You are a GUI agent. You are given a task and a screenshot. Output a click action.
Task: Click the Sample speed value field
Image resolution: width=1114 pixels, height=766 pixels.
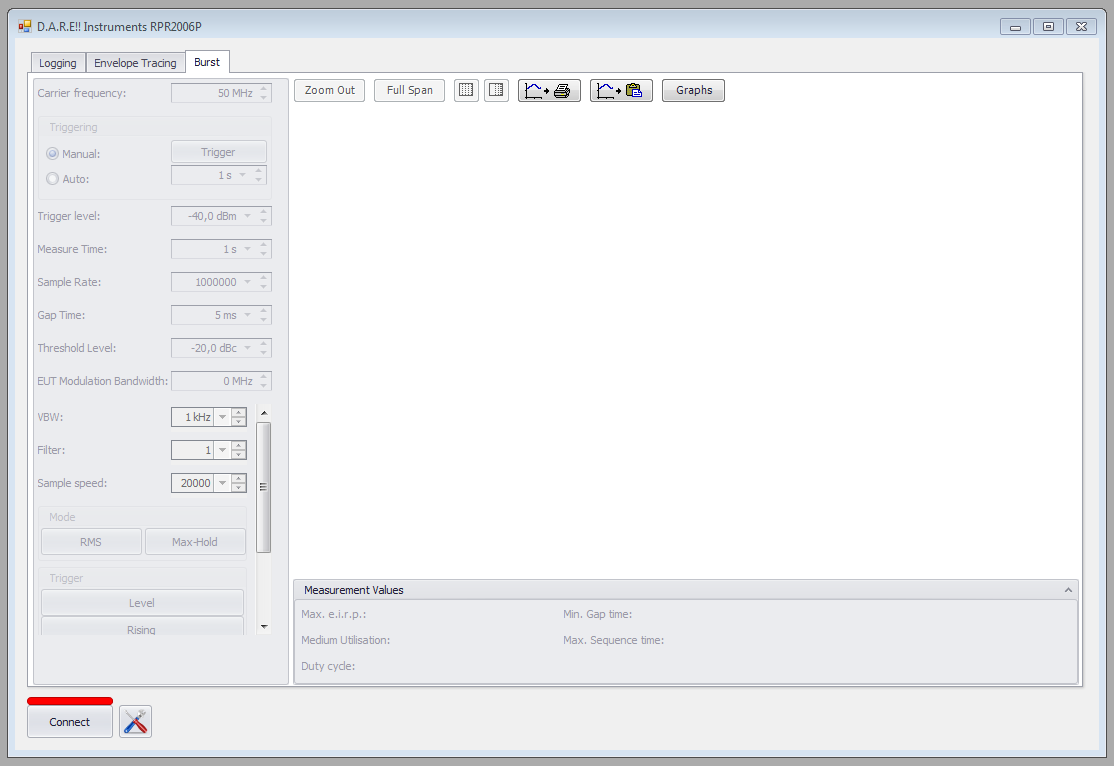pyautogui.click(x=193, y=483)
